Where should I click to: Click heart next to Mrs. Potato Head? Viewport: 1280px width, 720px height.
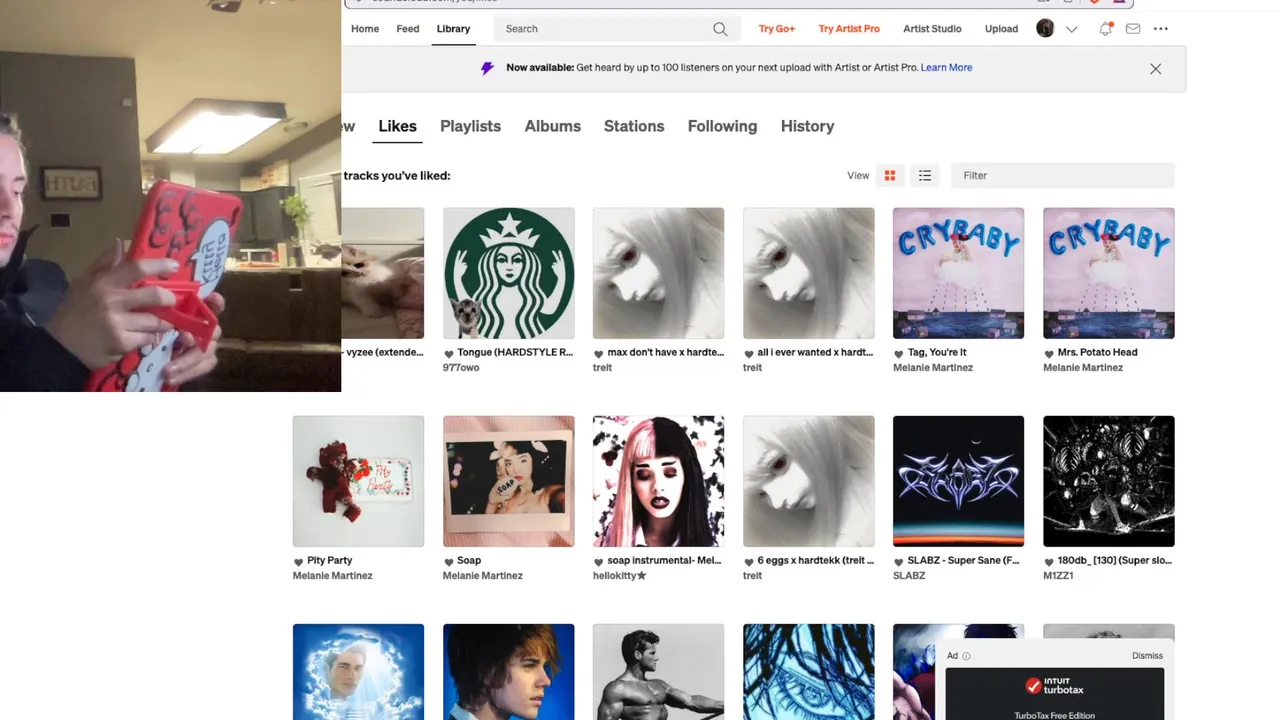coord(1049,354)
